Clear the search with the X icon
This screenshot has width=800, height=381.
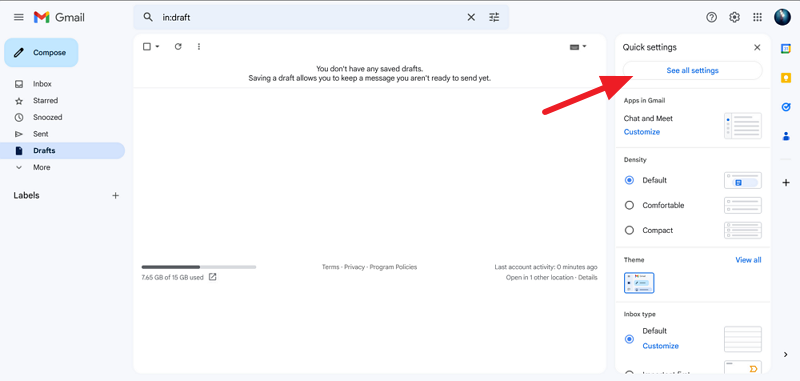click(471, 17)
